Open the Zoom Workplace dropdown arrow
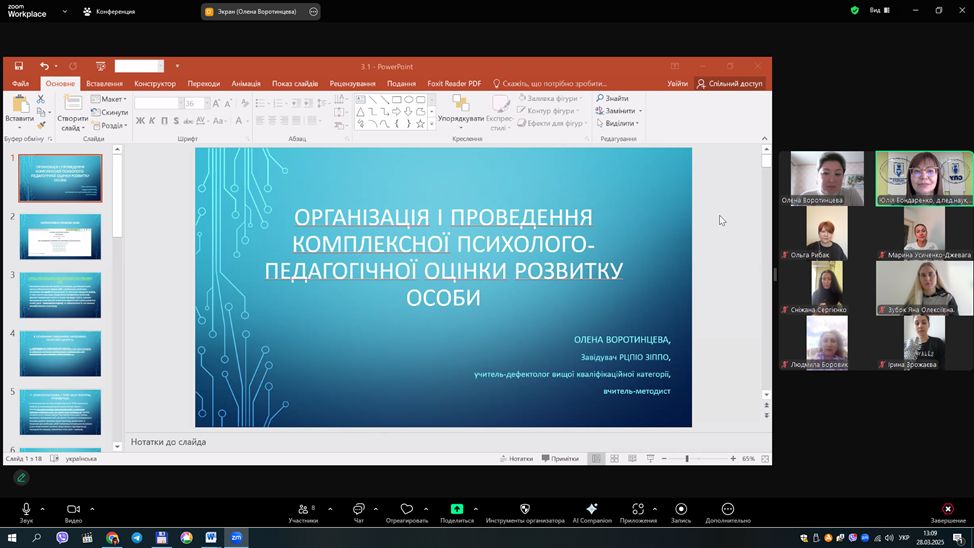This screenshot has height=548, width=974. click(x=65, y=12)
